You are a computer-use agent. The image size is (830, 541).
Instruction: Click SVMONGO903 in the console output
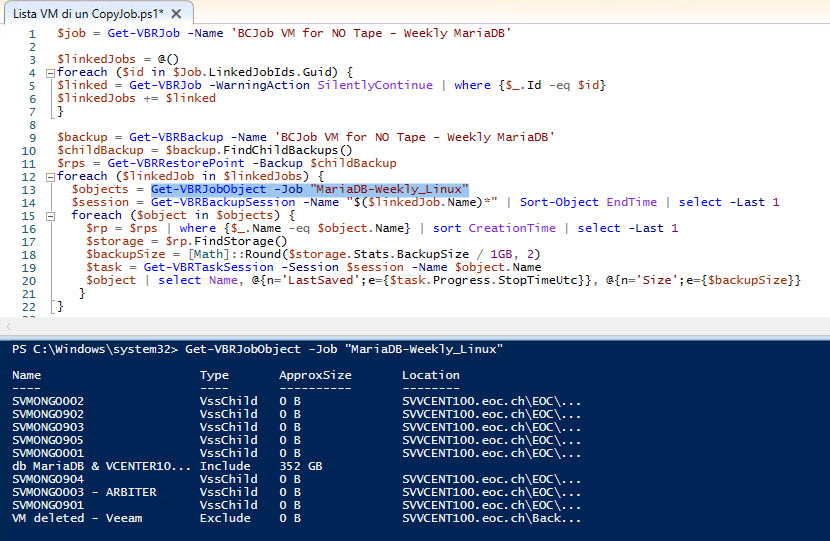click(x=48, y=427)
